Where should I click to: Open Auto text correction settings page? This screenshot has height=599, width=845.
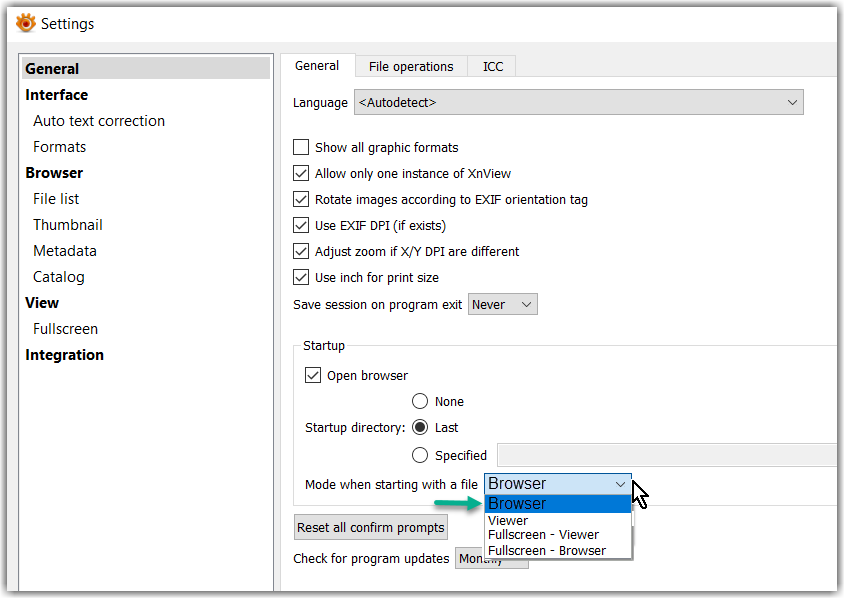coord(99,121)
